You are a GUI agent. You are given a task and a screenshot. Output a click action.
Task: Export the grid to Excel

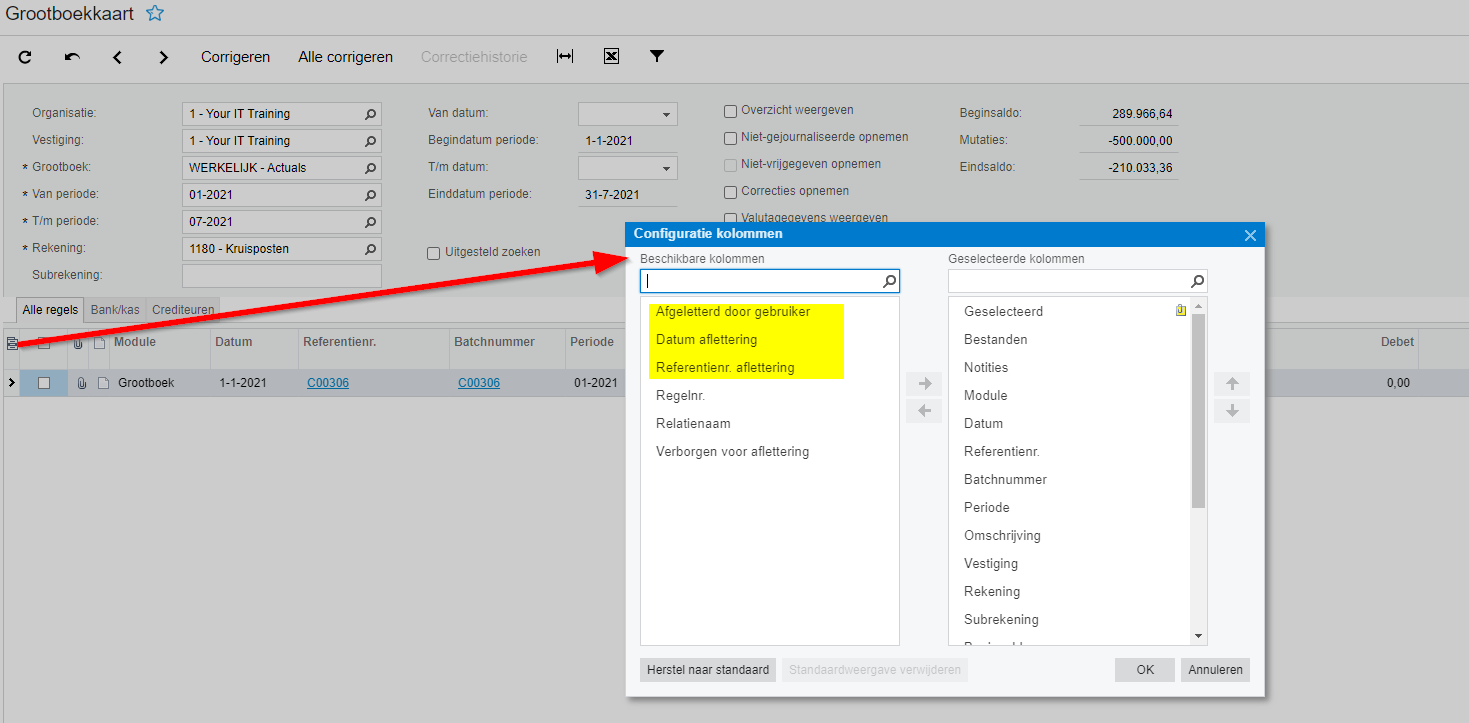(x=611, y=57)
